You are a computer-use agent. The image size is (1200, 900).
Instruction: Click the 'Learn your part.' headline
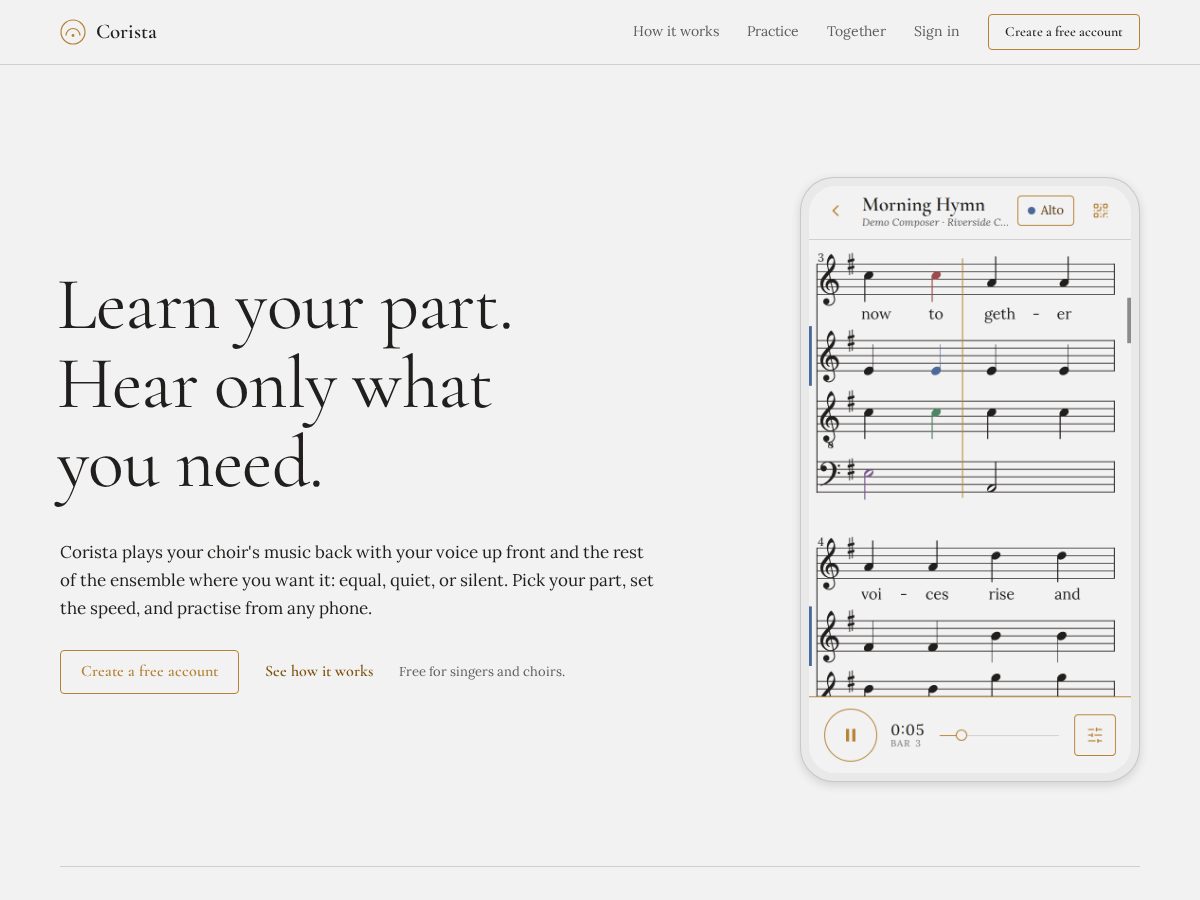click(286, 305)
